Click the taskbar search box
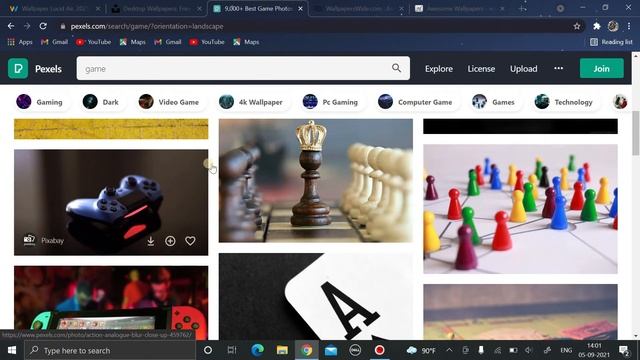The image size is (640, 360). tap(110, 350)
